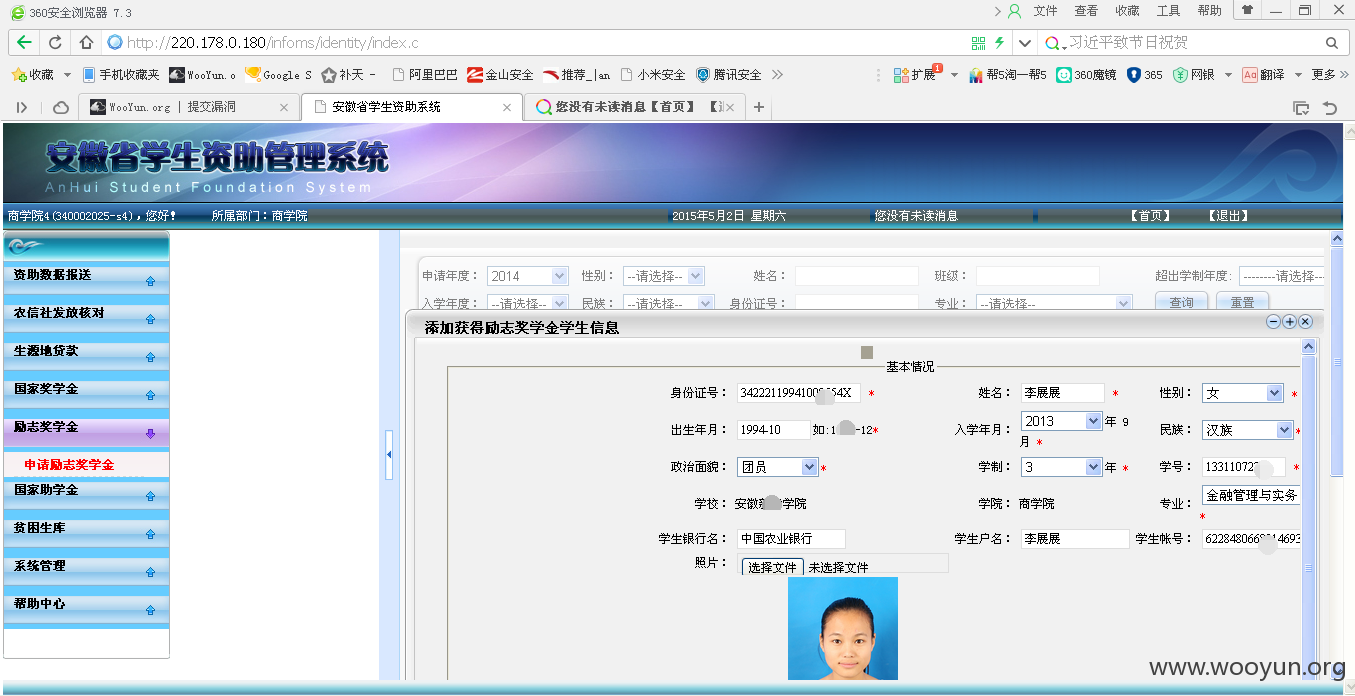Open the 金山安全 bookmark
Image resolution: width=1355 pixels, height=696 pixels.
click(x=501, y=75)
